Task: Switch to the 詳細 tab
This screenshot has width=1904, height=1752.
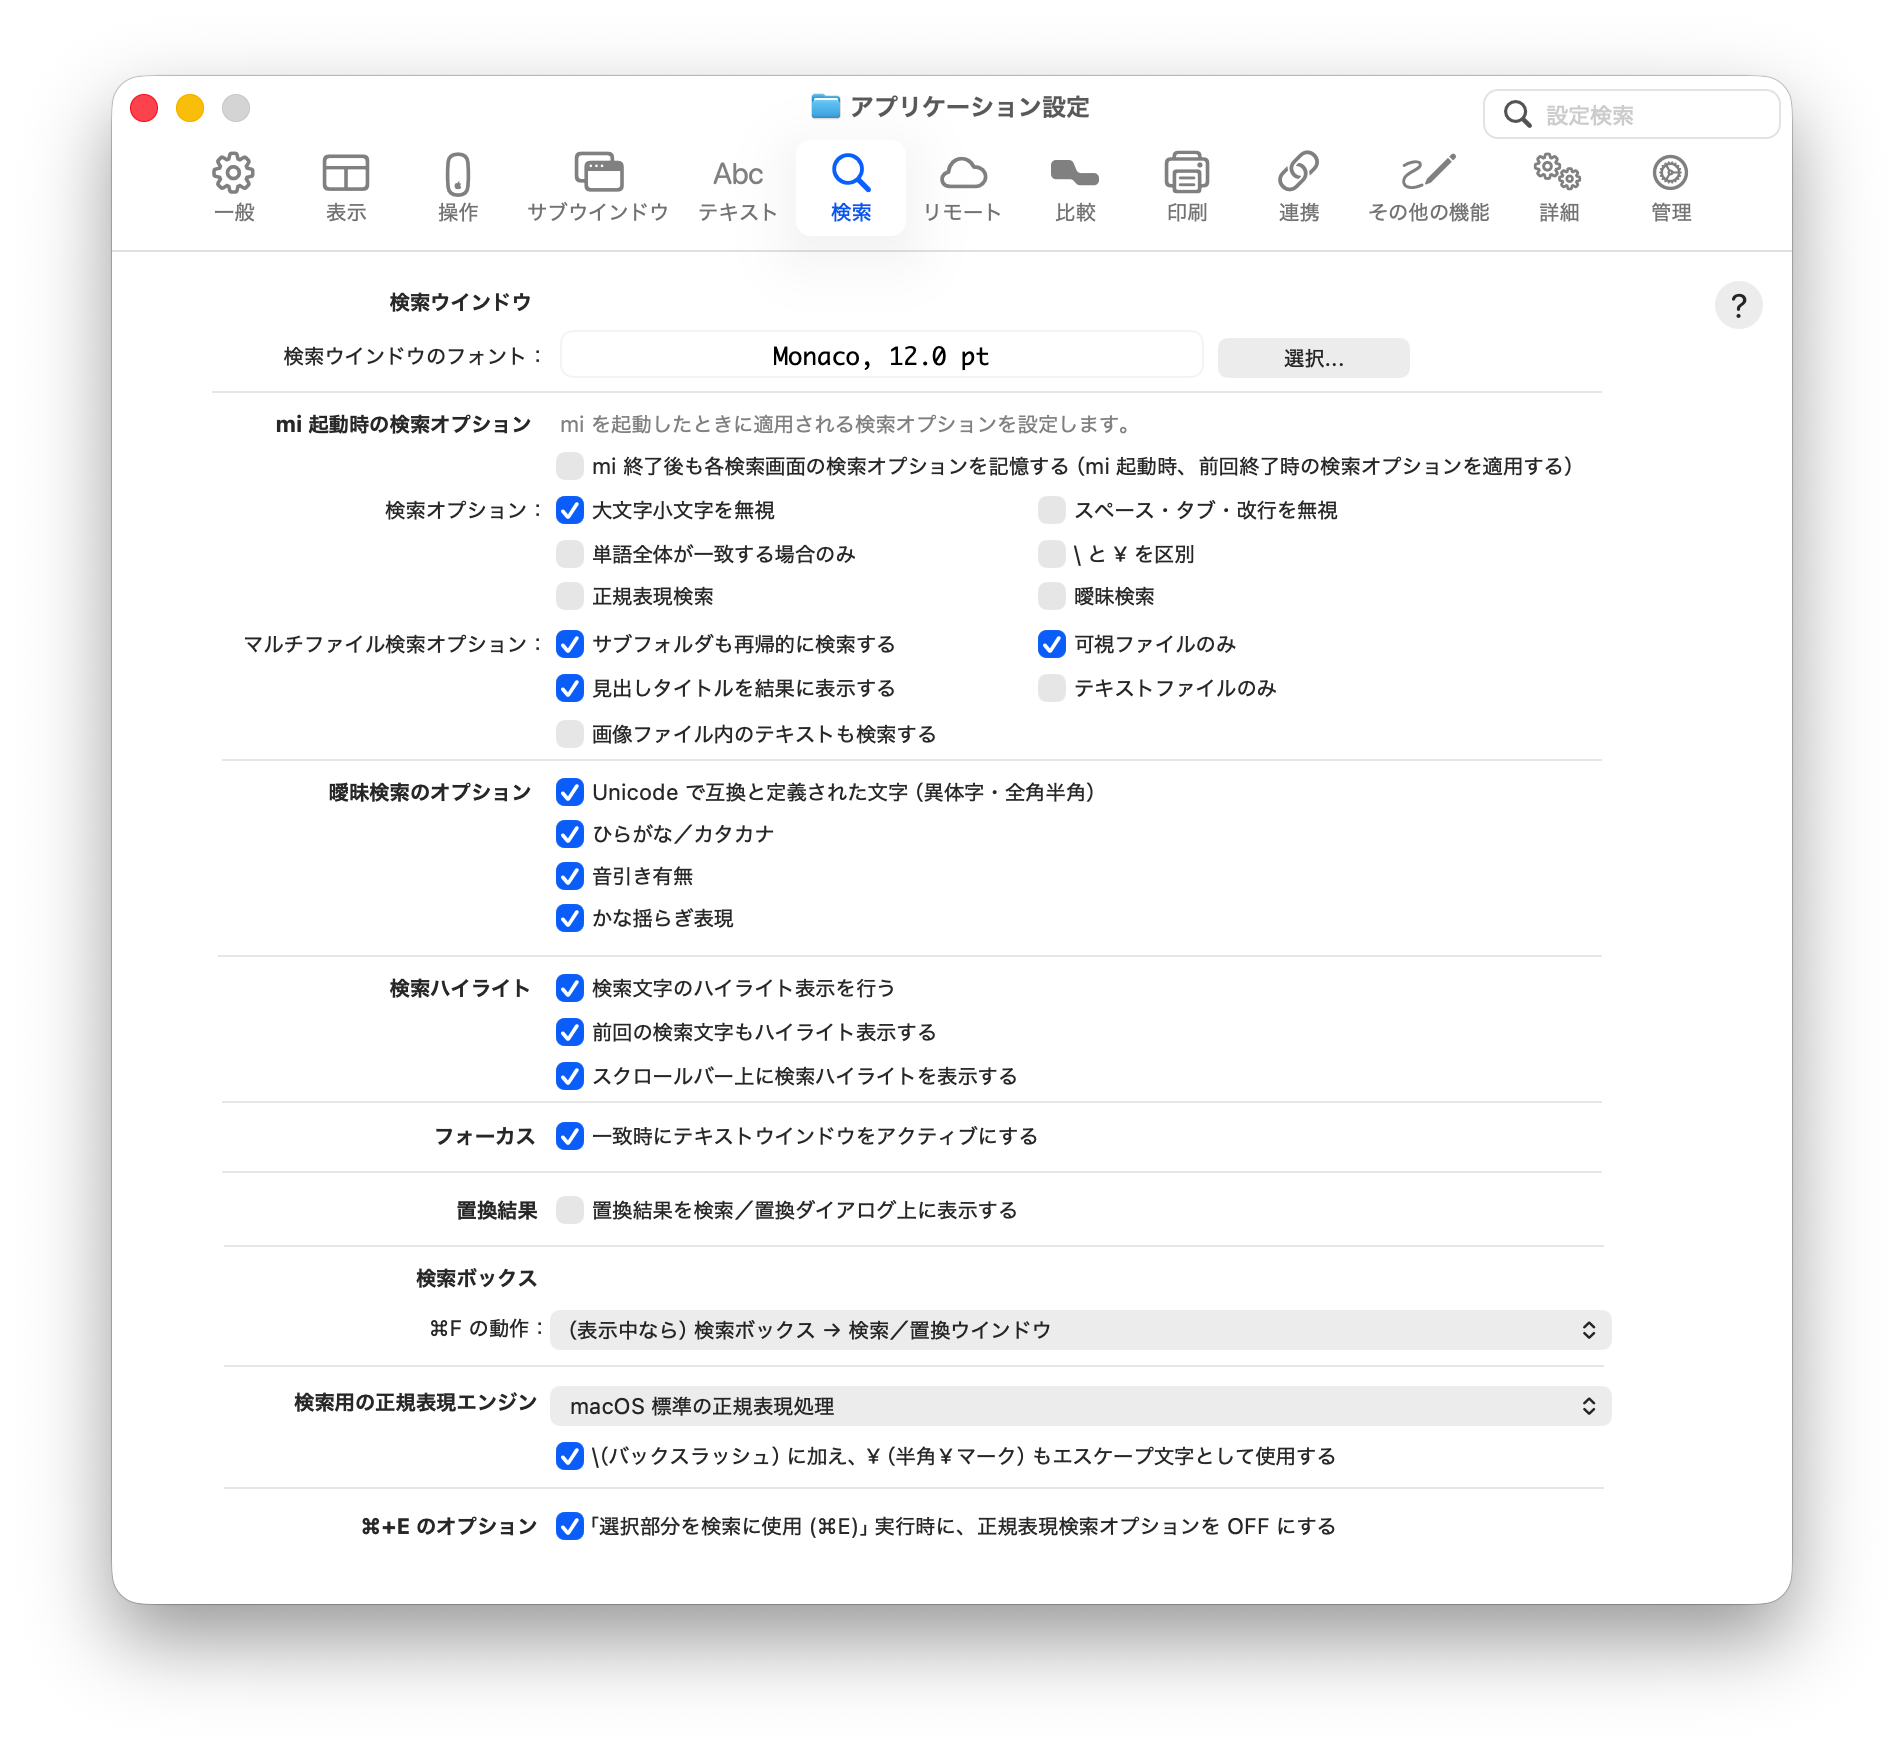Action: pyautogui.click(x=1558, y=188)
